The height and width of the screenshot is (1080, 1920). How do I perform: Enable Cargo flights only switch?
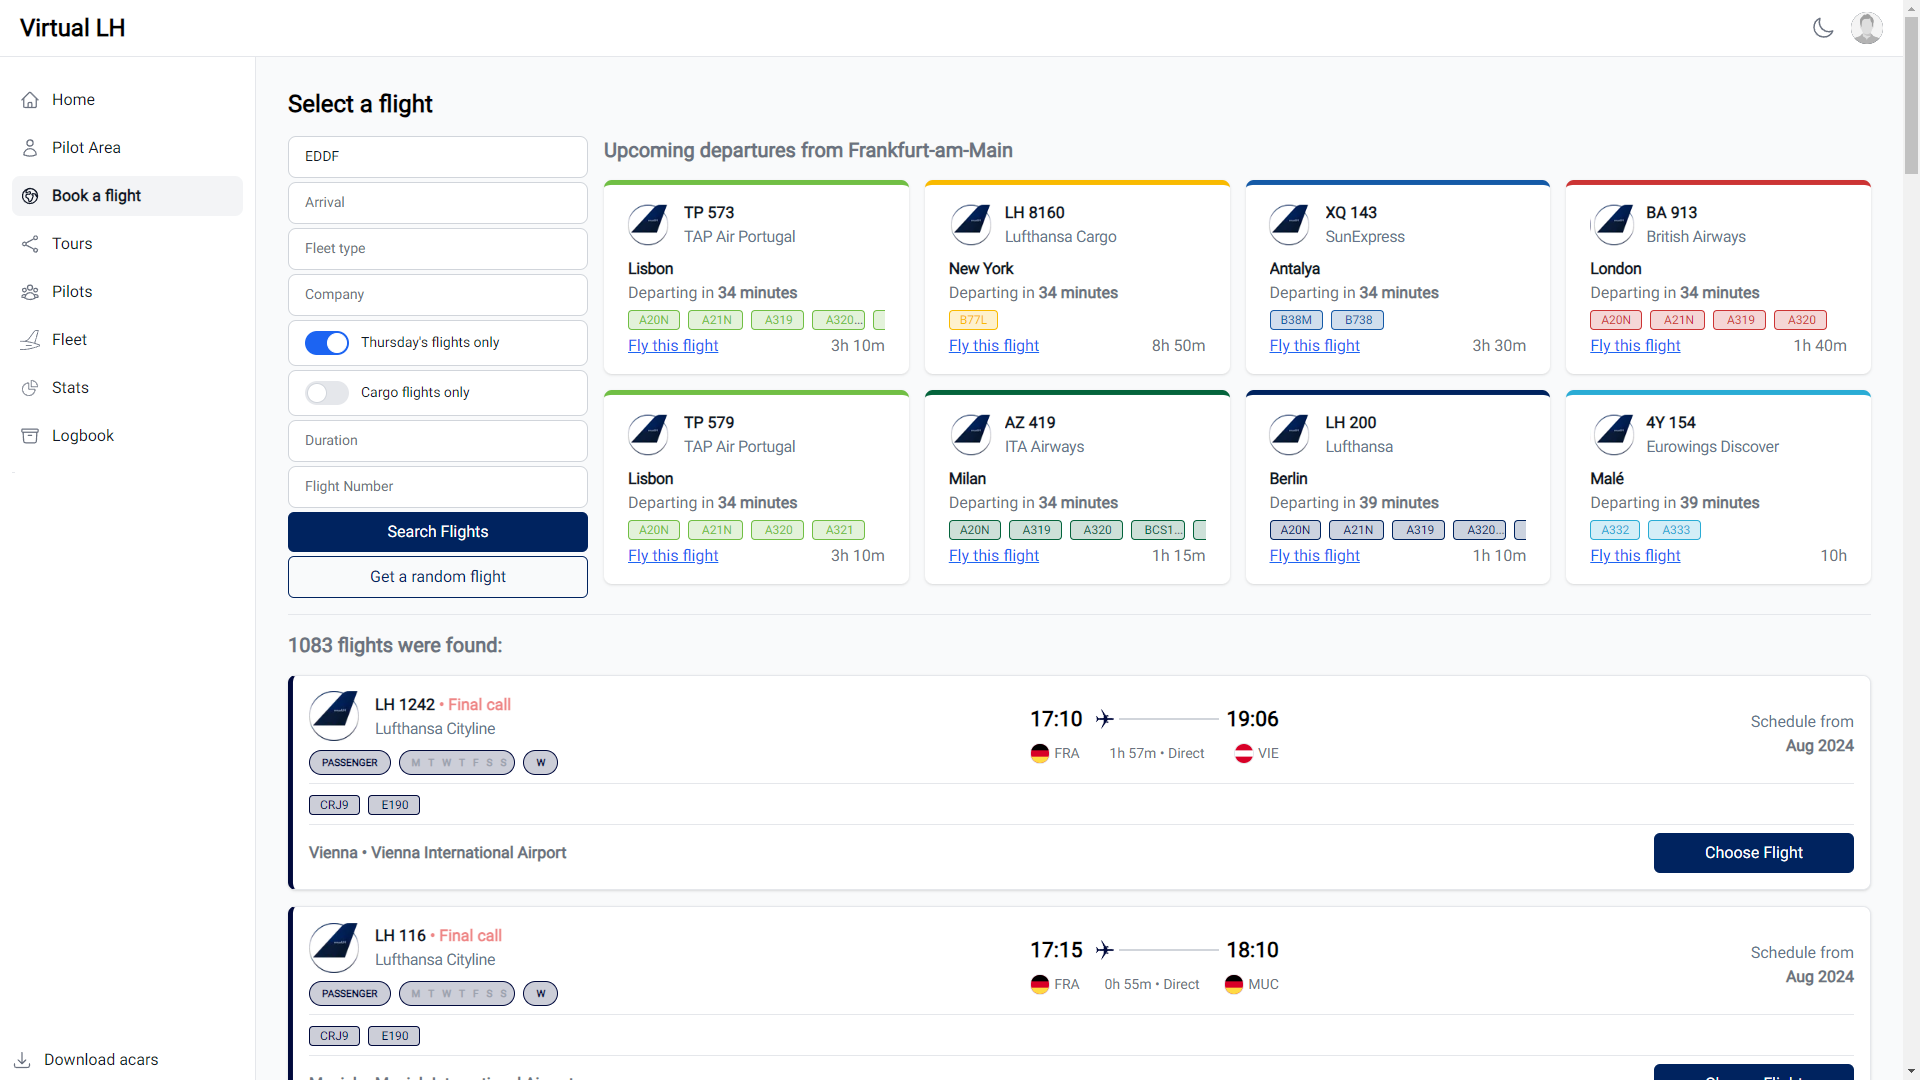pyautogui.click(x=327, y=393)
